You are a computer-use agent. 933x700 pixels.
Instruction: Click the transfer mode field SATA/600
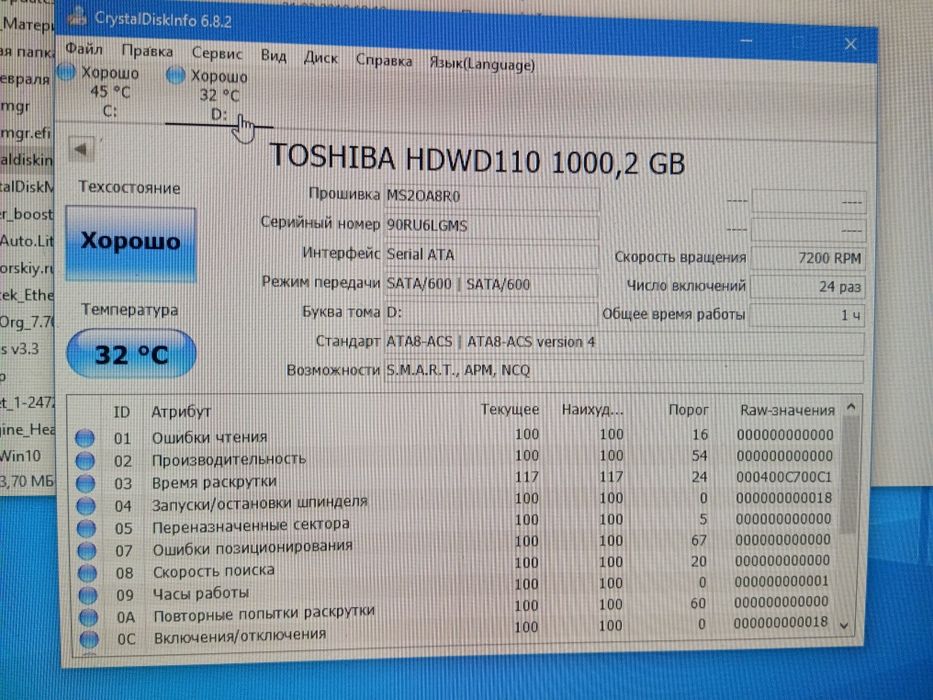(x=491, y=284)
